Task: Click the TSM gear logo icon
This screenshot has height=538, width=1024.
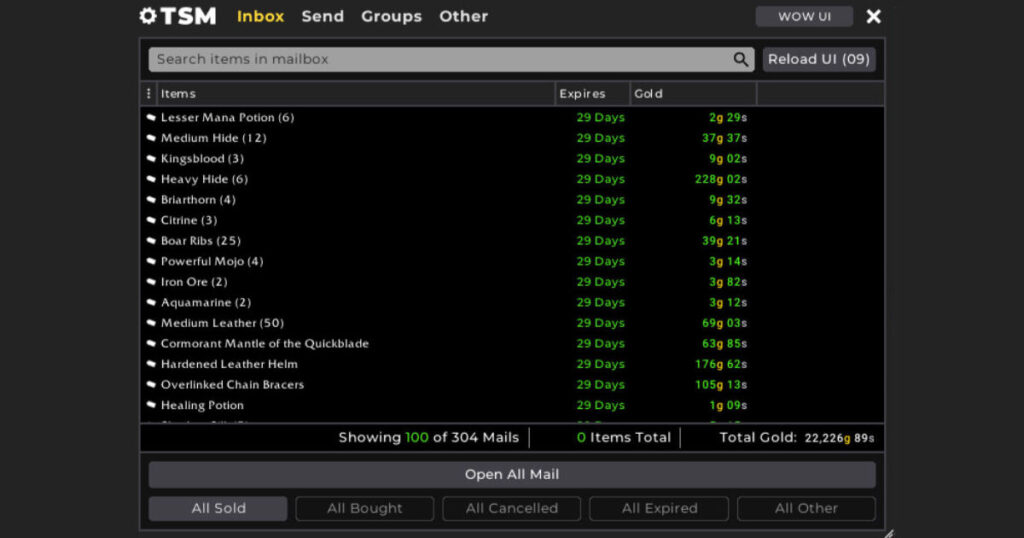Action: point(148,16)
